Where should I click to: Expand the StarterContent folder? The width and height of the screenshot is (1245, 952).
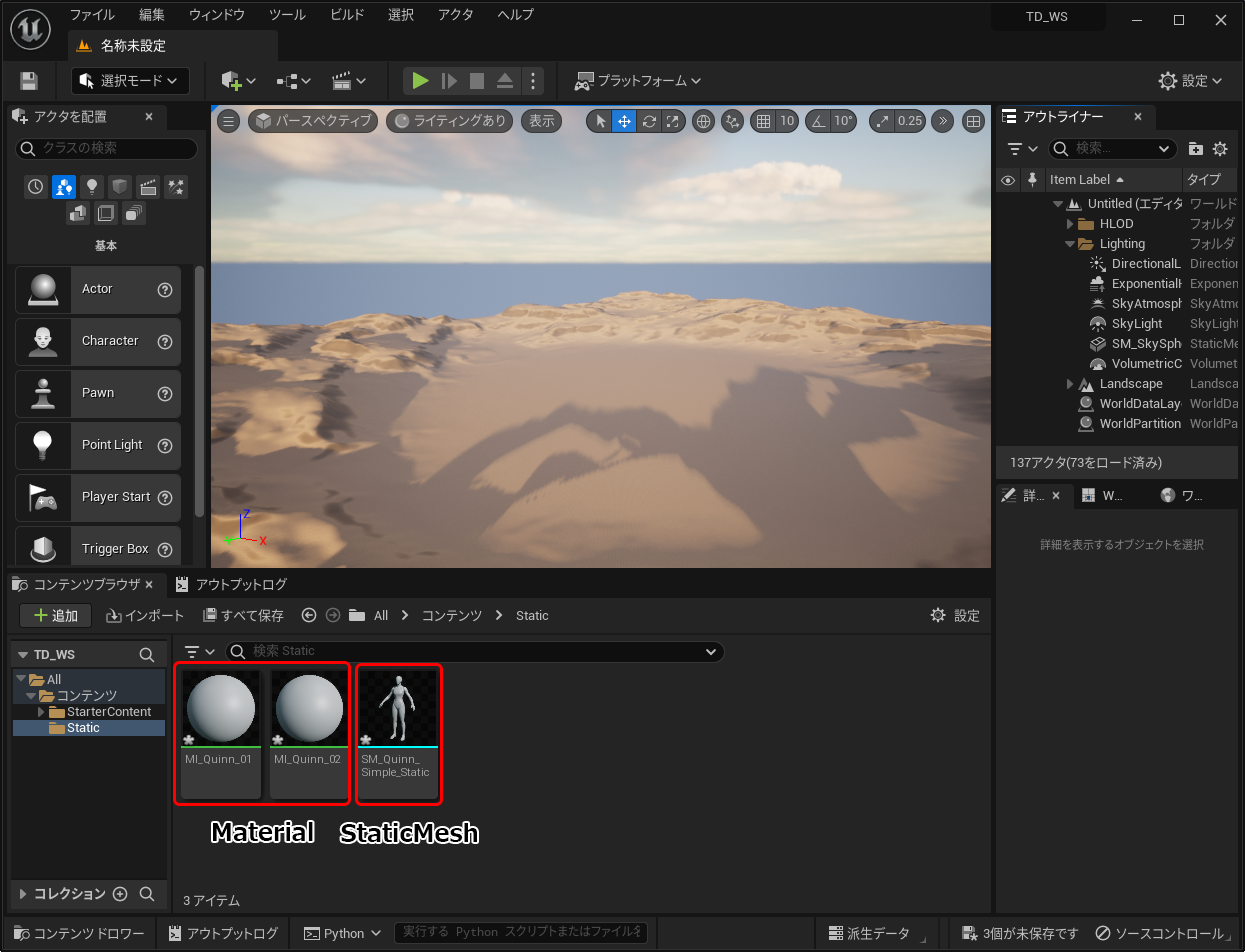pos(41,712)
